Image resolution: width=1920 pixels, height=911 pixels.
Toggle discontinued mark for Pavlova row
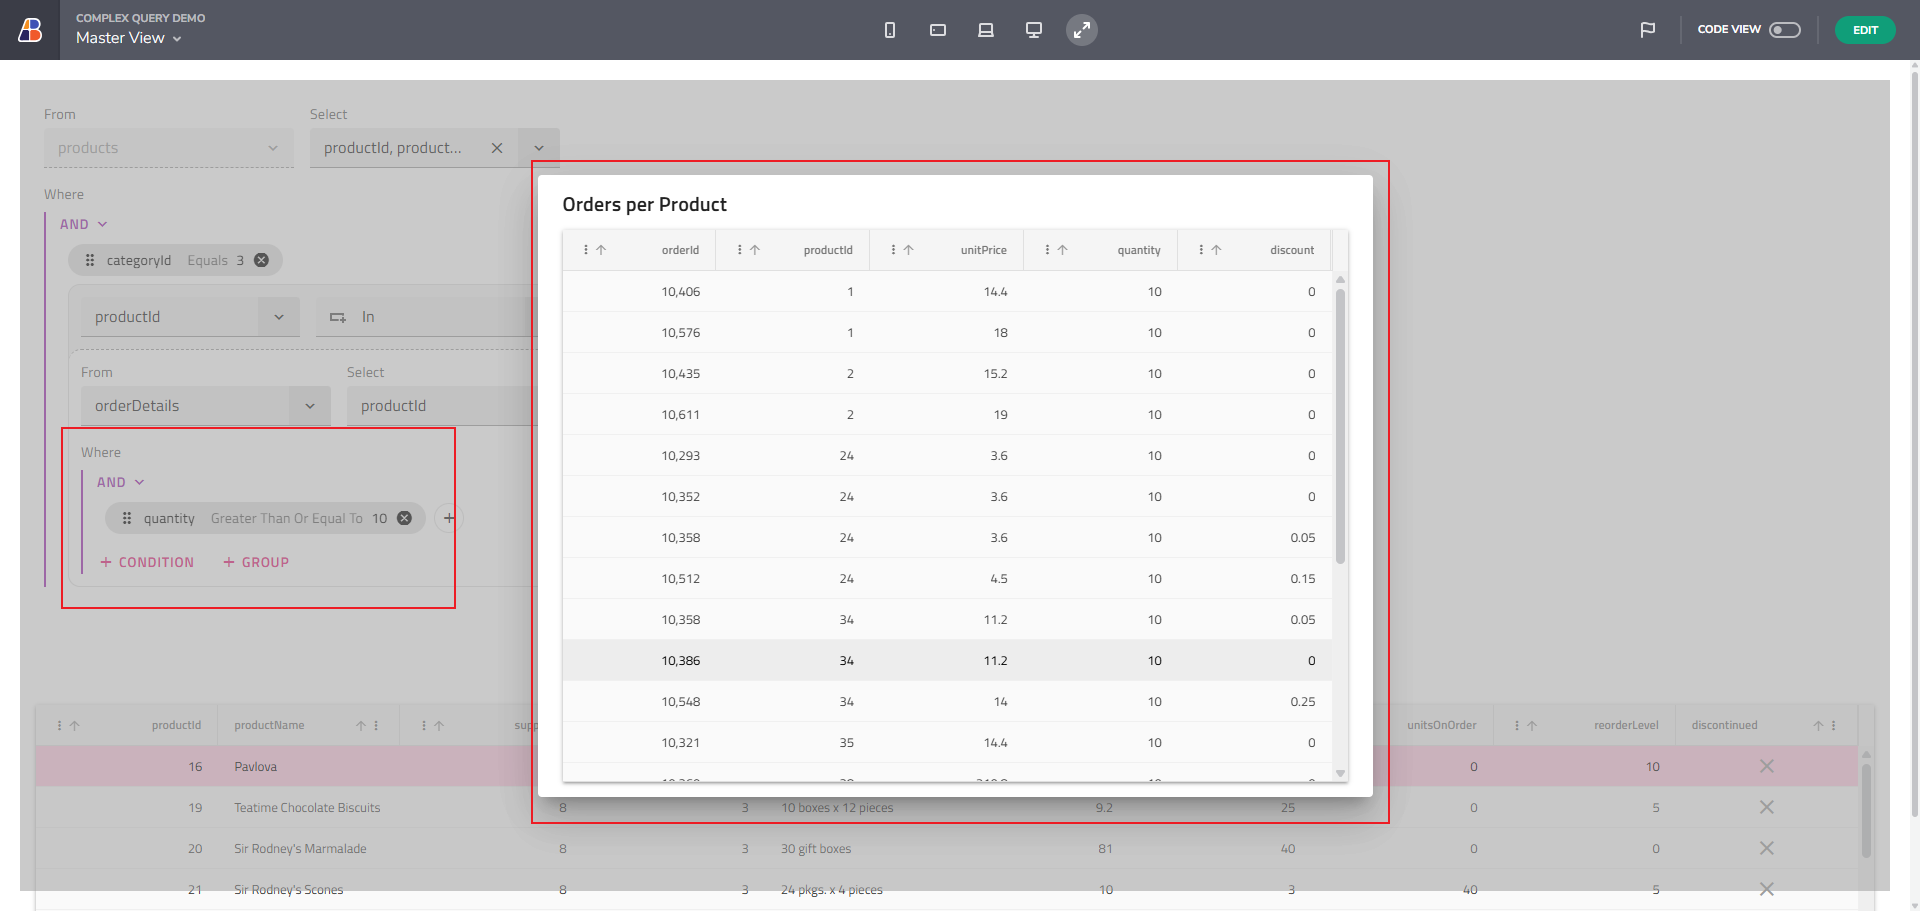(1766, 767)
